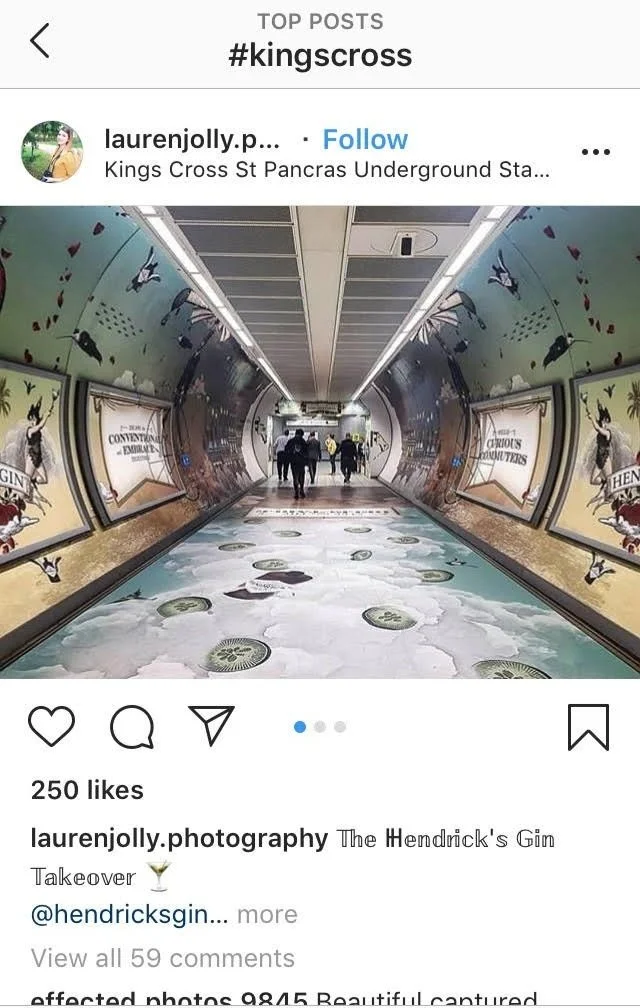Open the three-dot post options menu
The width and height of the screenshot is (640, 1008).
(x=596, y=152)
